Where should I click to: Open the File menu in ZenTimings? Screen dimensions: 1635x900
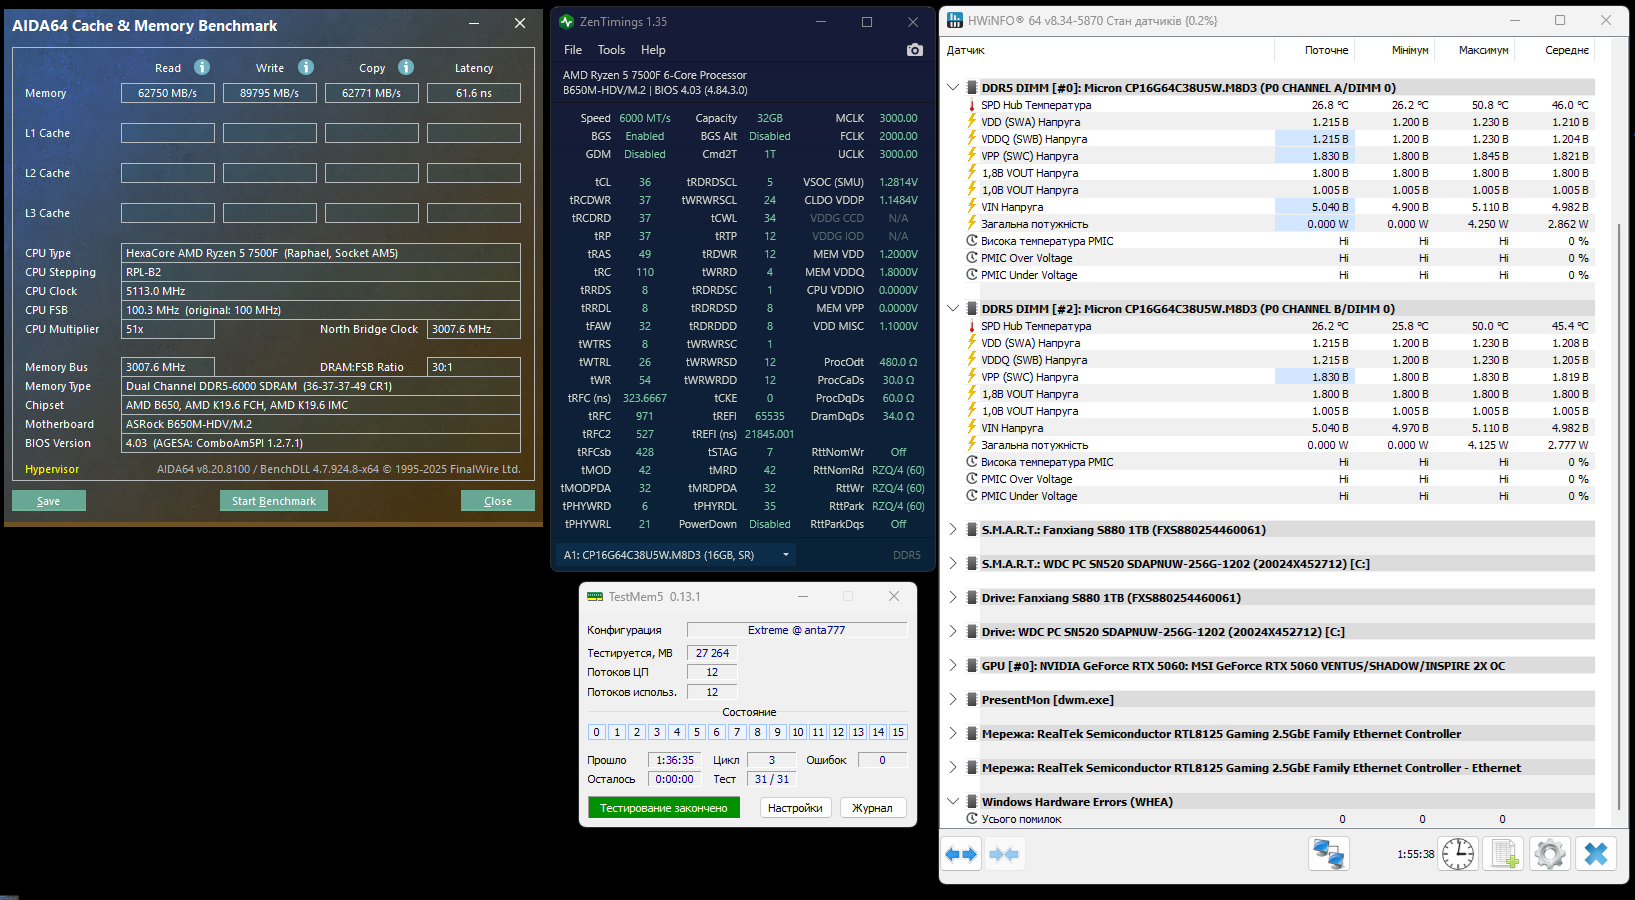pyautogui.click(x=573, y=50)
